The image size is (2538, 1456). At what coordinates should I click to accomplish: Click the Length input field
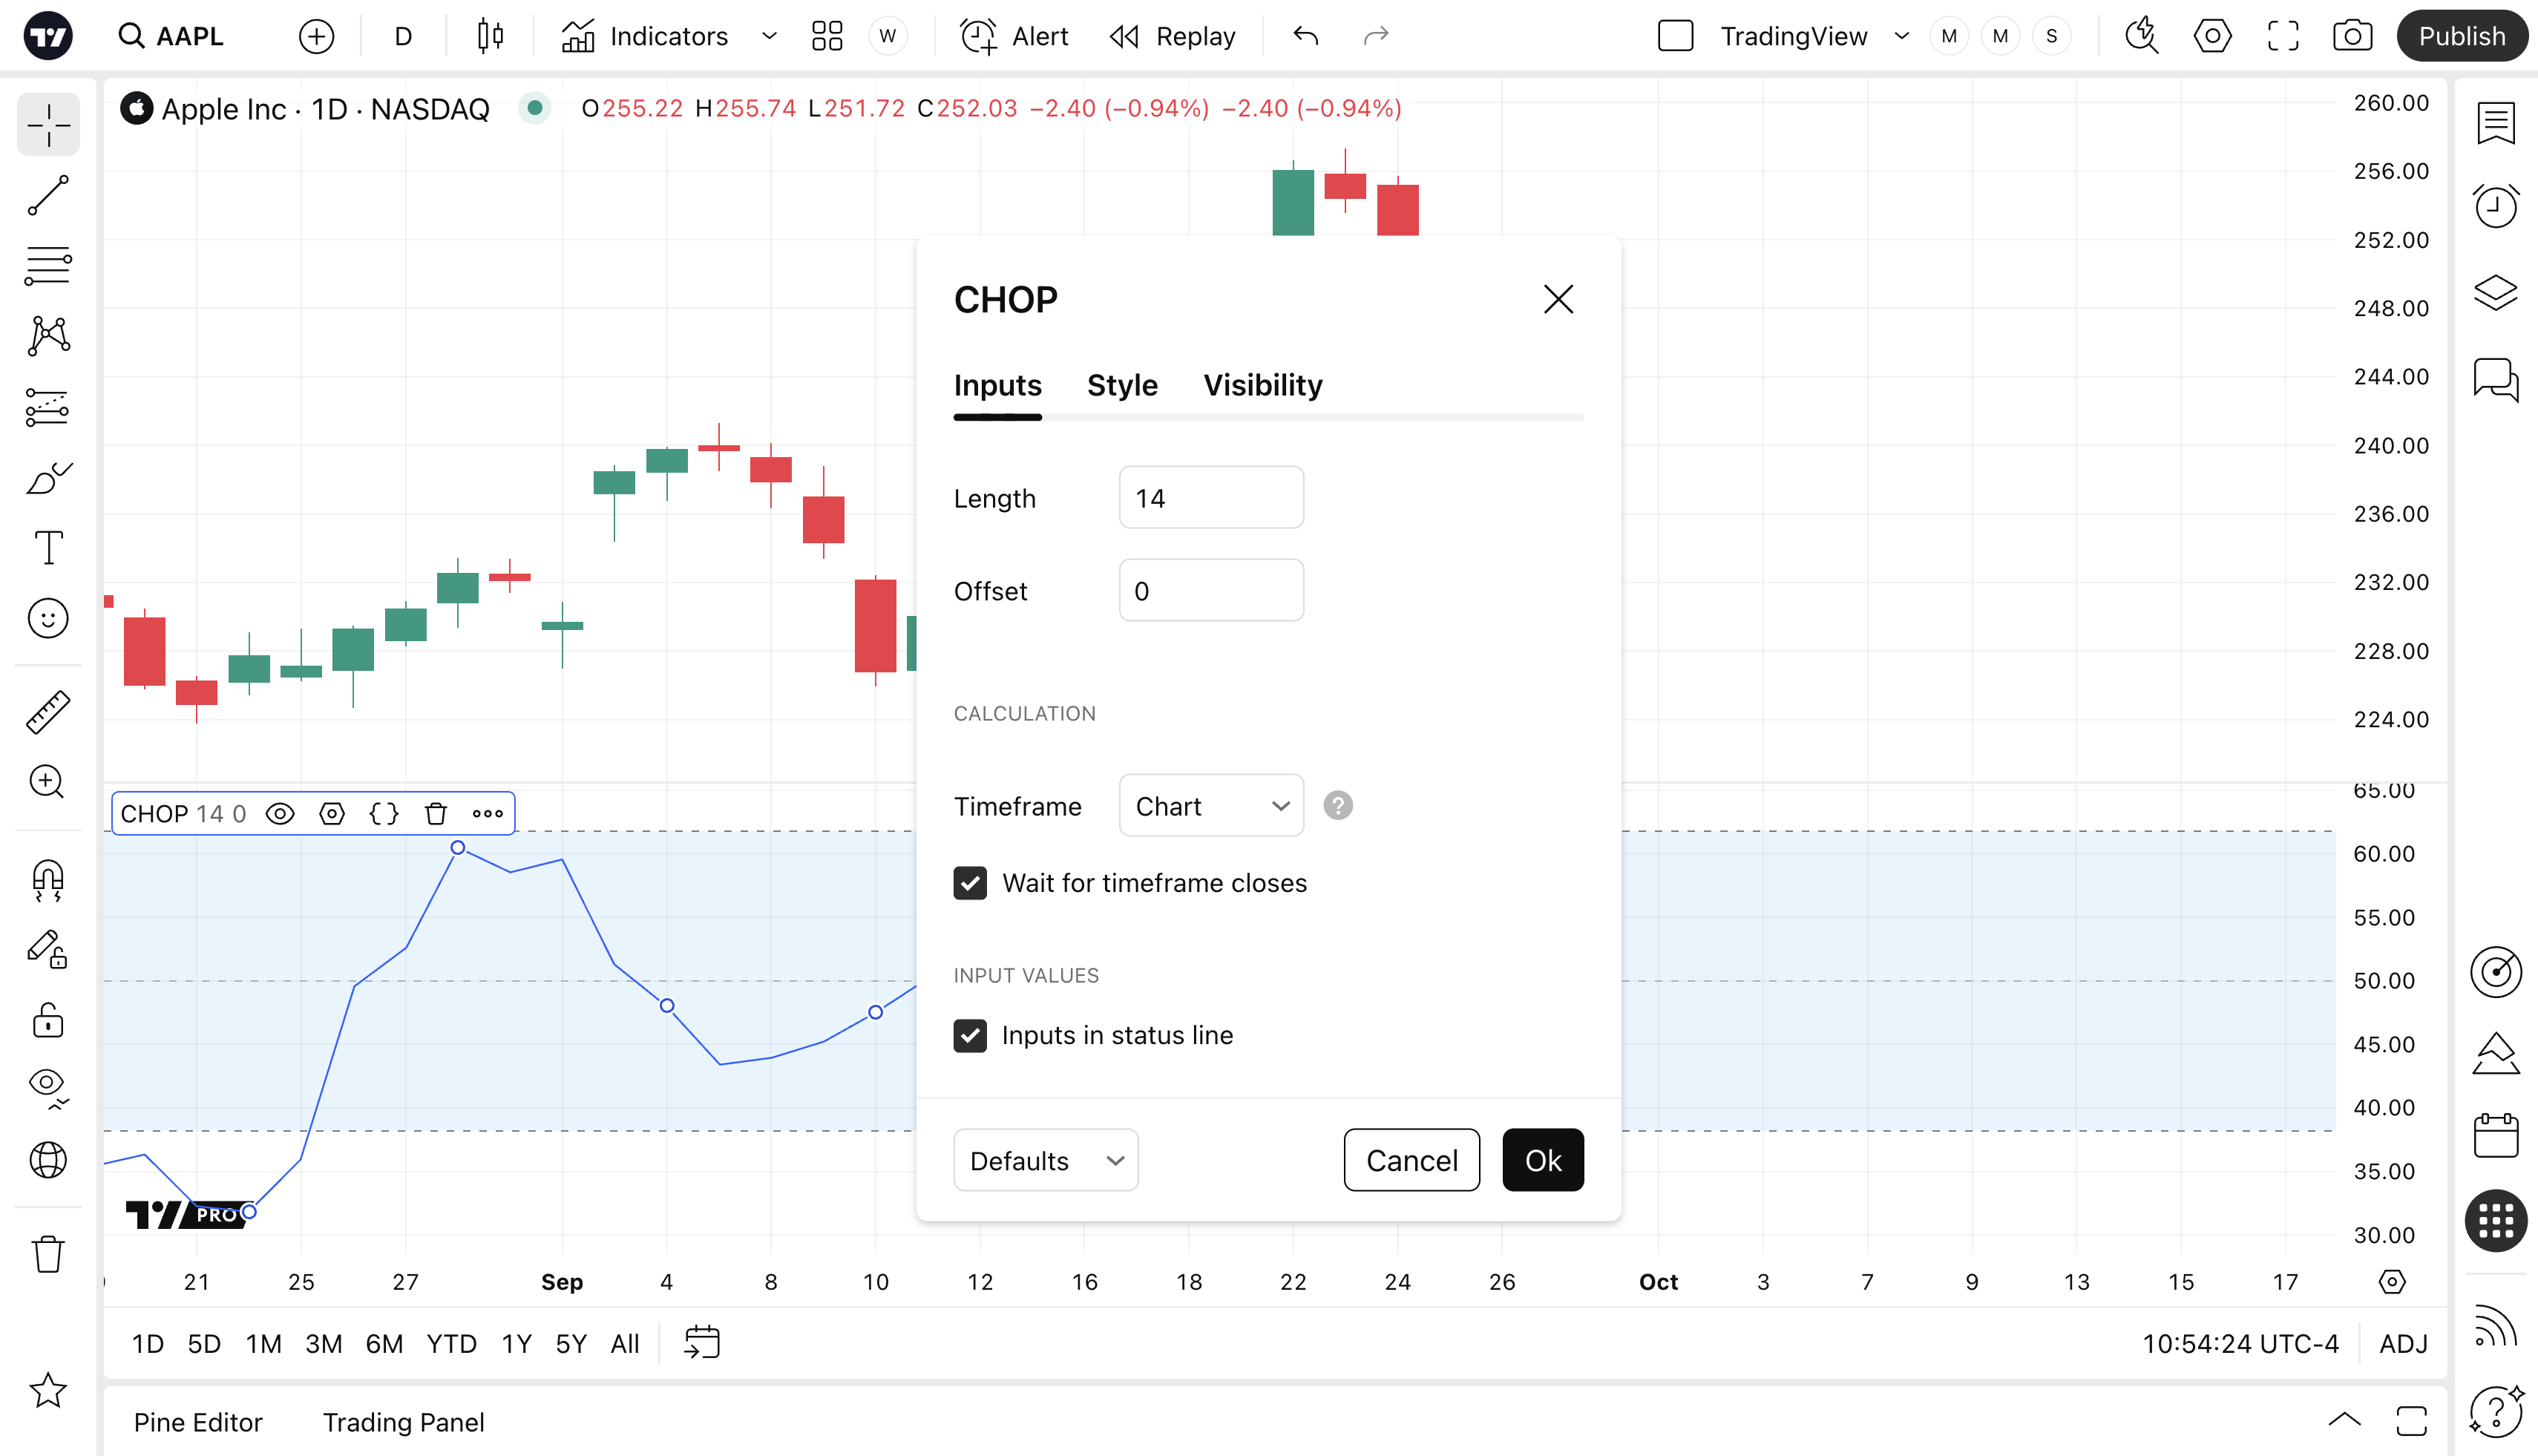[1211, 498]
